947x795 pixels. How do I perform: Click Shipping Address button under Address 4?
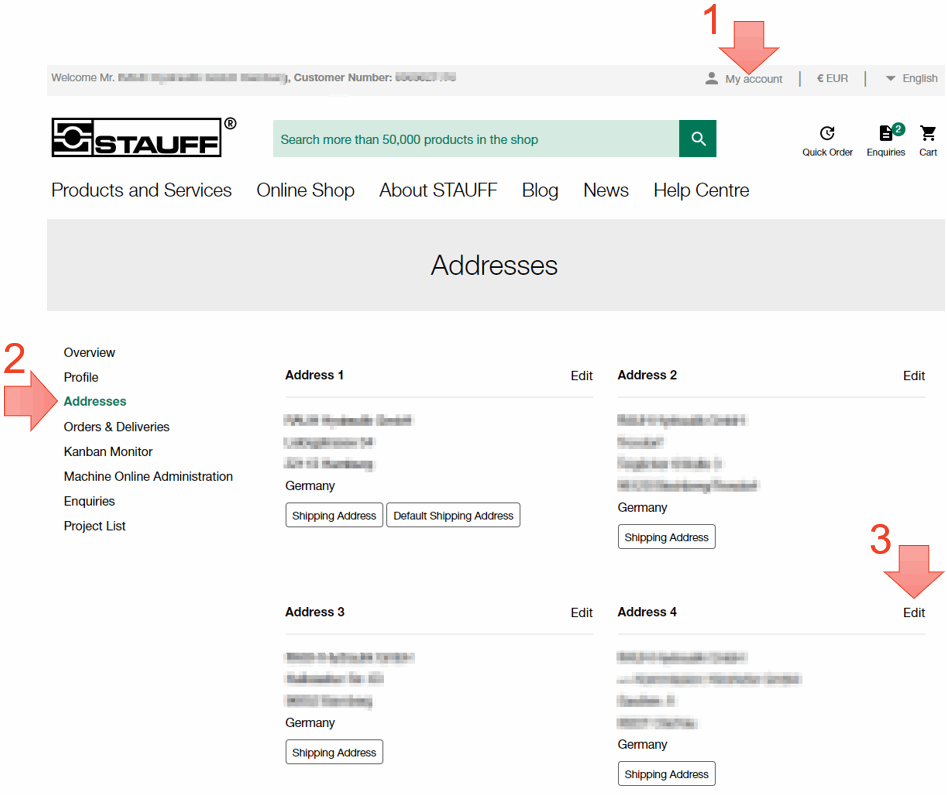coord(666,774)
